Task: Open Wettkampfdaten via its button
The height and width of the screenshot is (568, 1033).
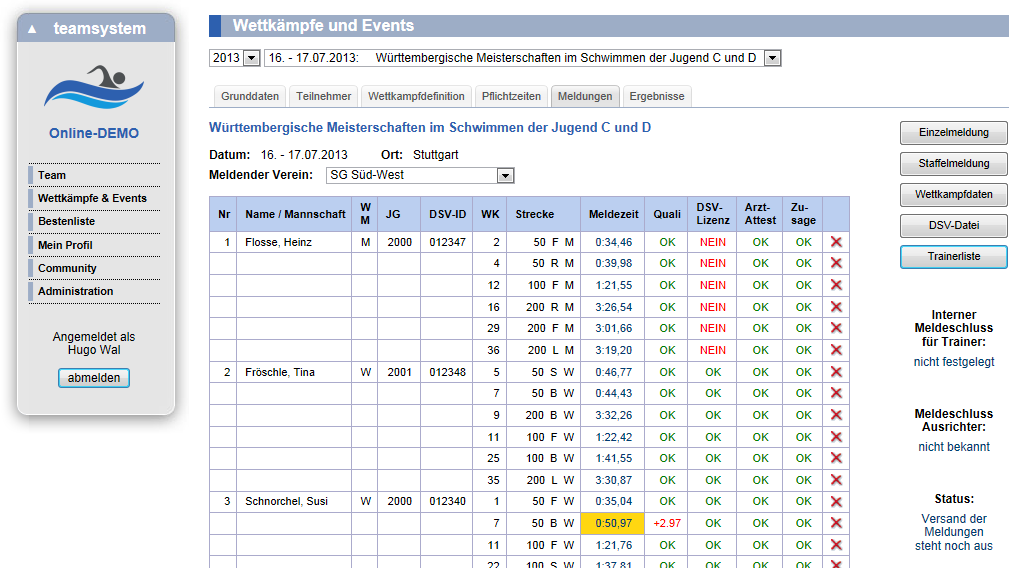Action: [954, 194]
